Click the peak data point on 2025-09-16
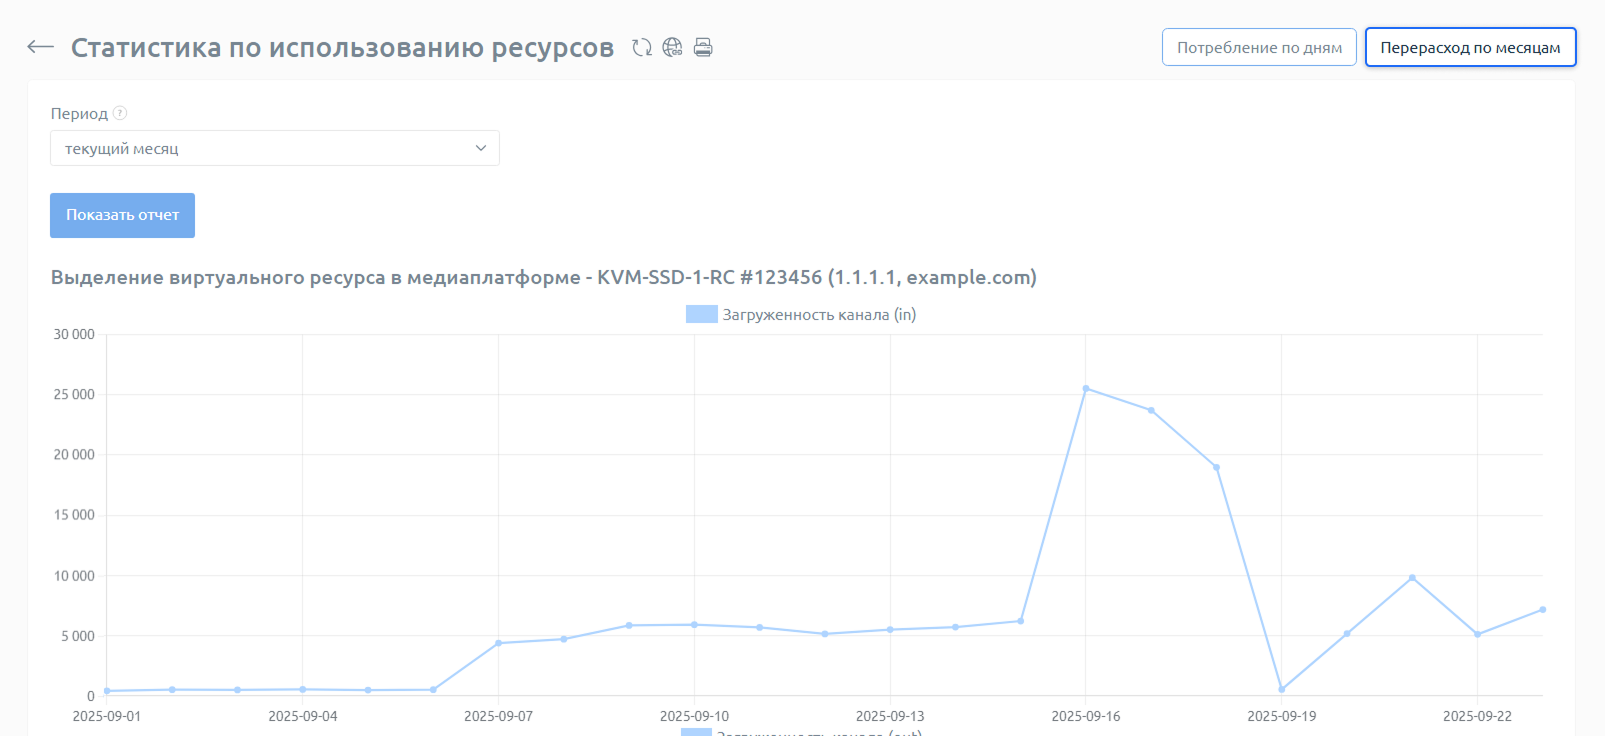Viewport: 1605px width, 736px height. tap(1086, 388)
